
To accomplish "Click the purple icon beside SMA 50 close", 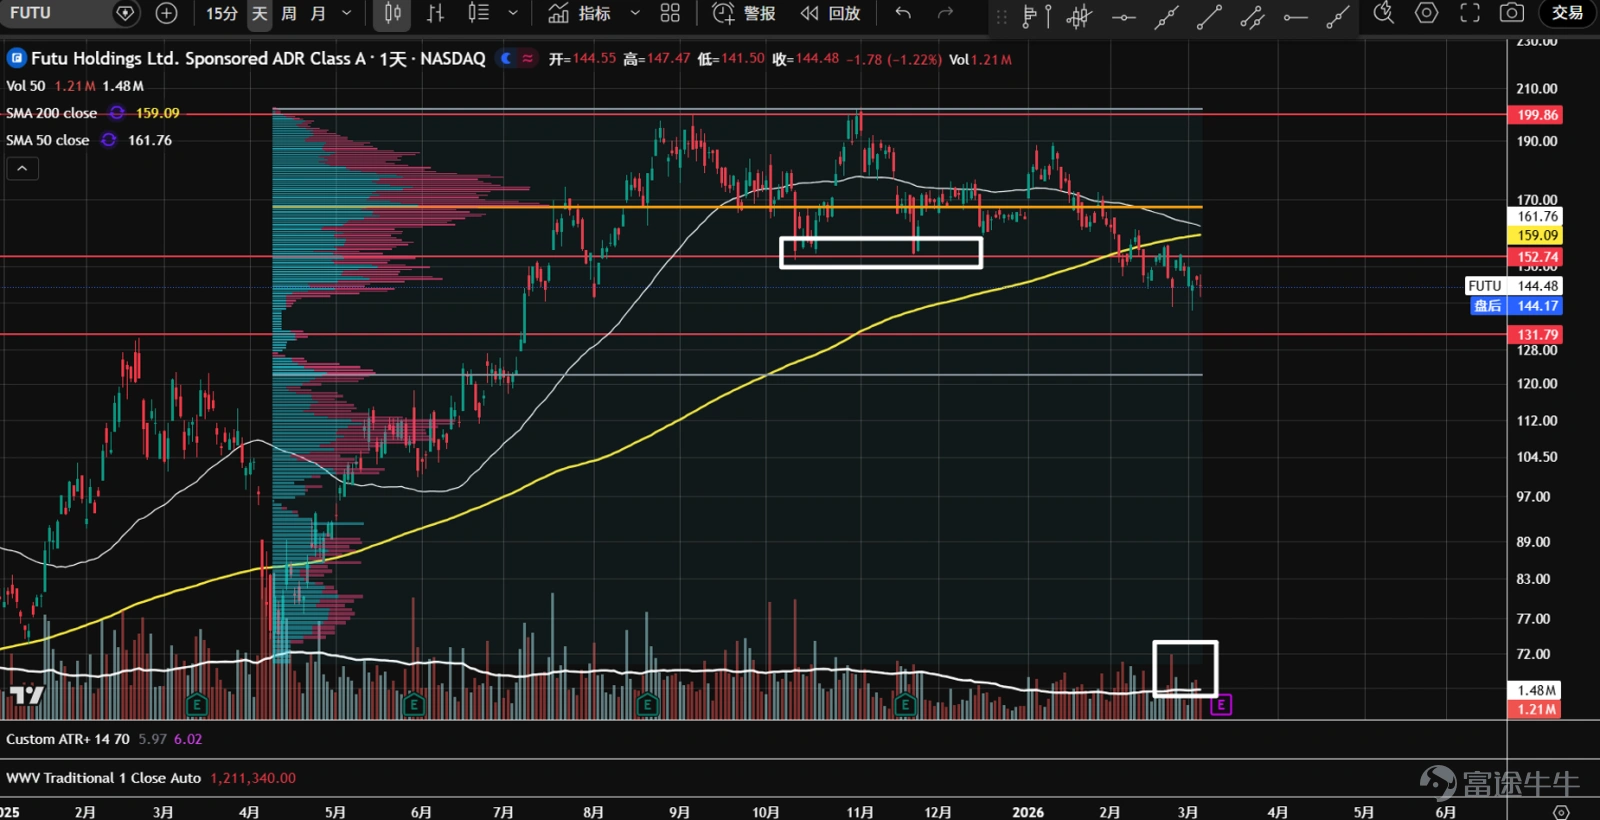I will coord(109,140).
